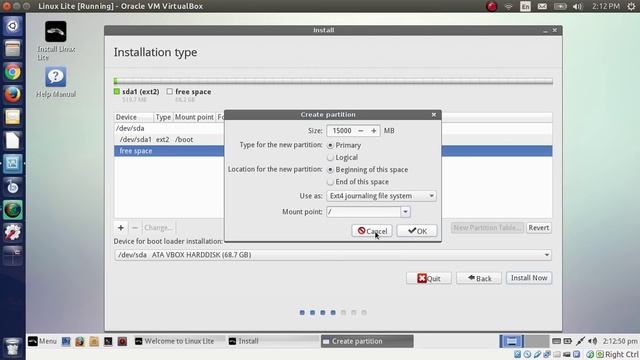Close the Create partition dialog
640x360 pixels.
click(434, 115)
